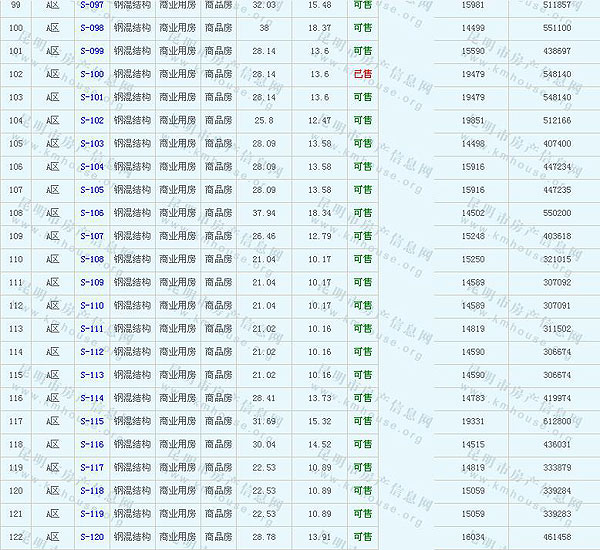Open unit S-115 details
600x550 pixels.
tap(92, 422)
